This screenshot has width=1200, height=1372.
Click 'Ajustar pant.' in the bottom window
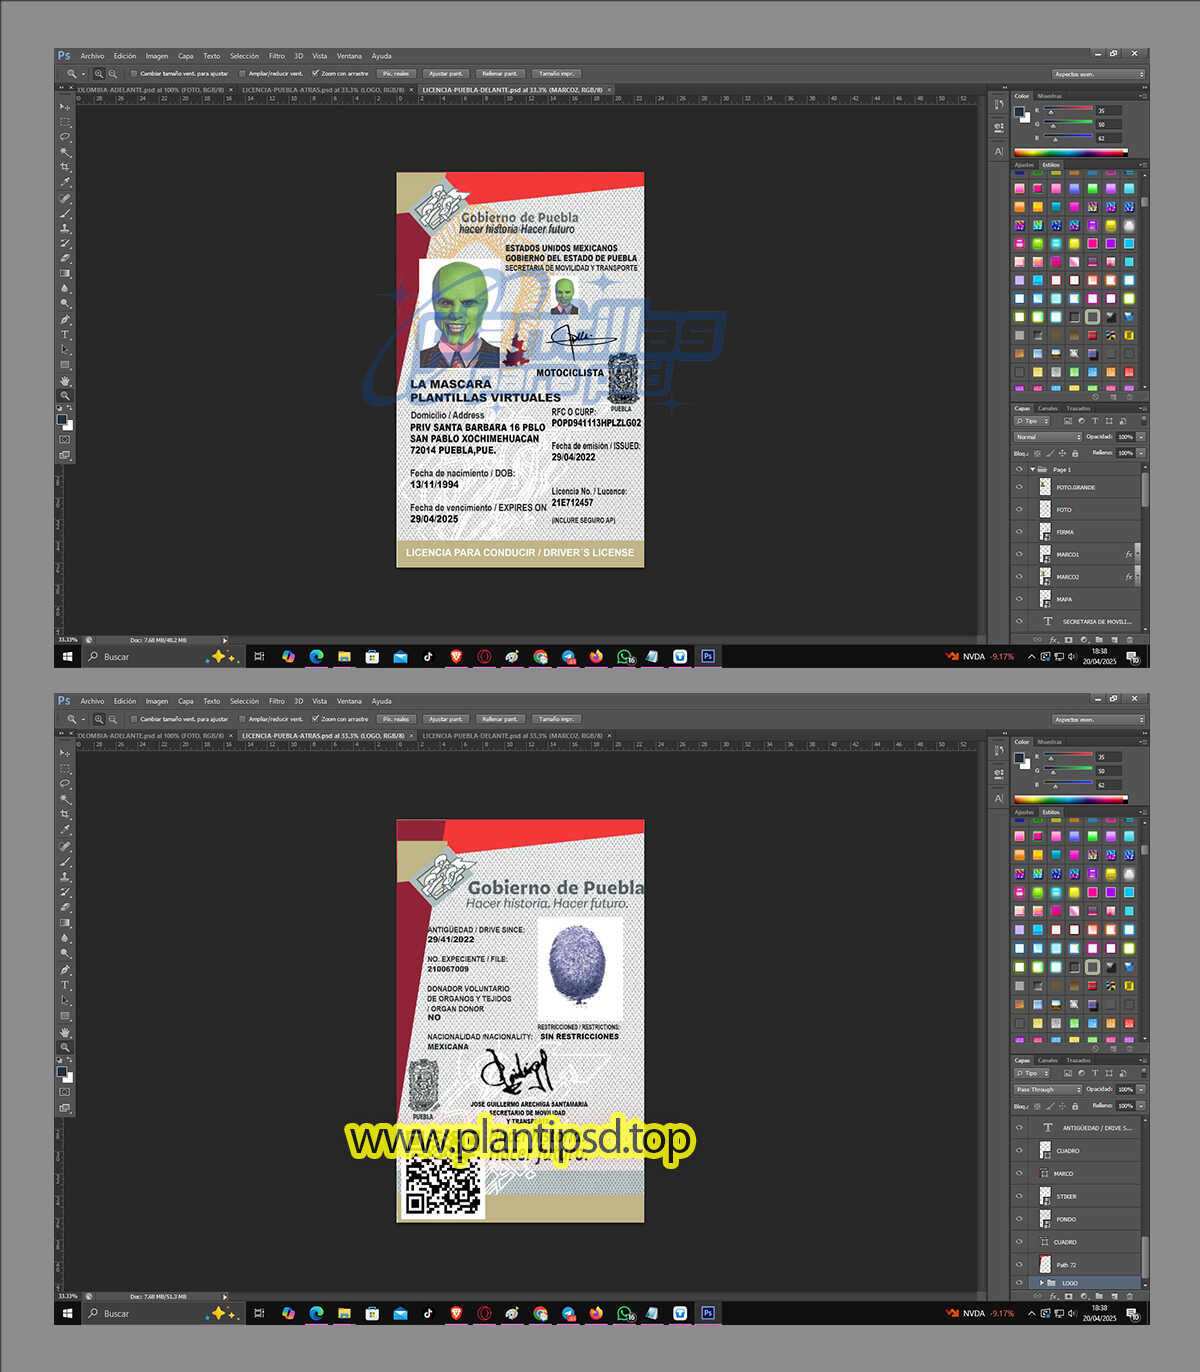(x=446, y=719)
